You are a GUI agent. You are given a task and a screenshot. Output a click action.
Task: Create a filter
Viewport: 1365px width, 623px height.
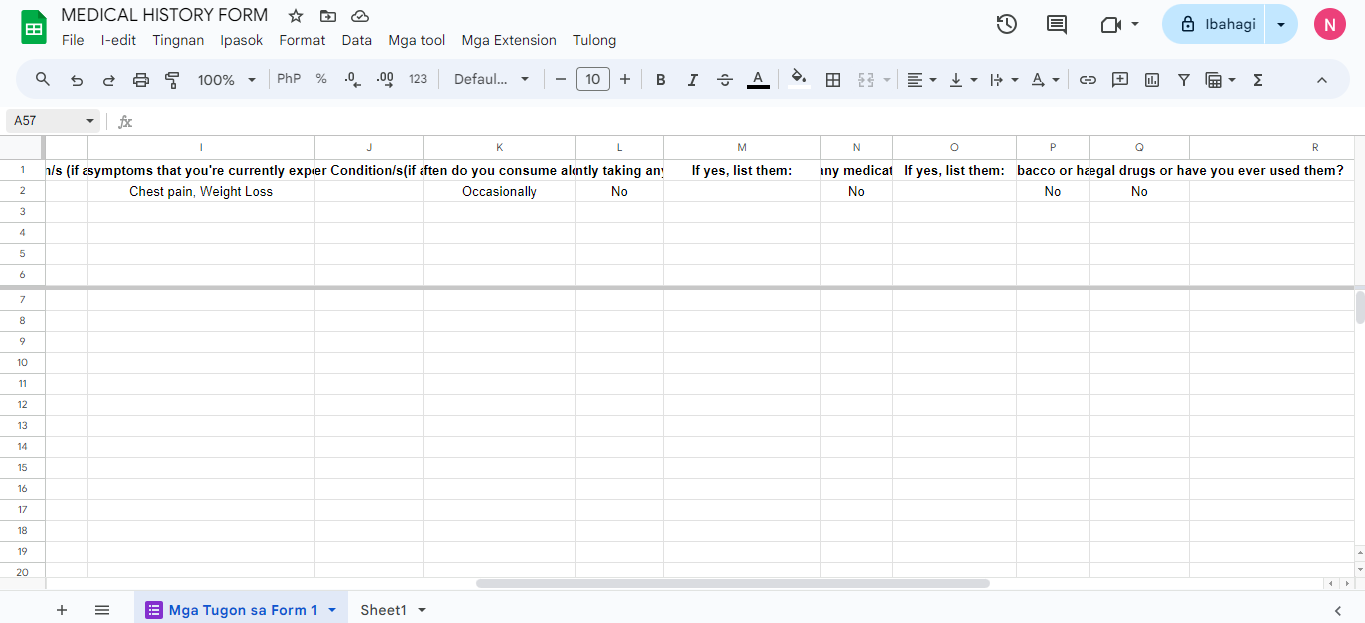pos(1184,79)
